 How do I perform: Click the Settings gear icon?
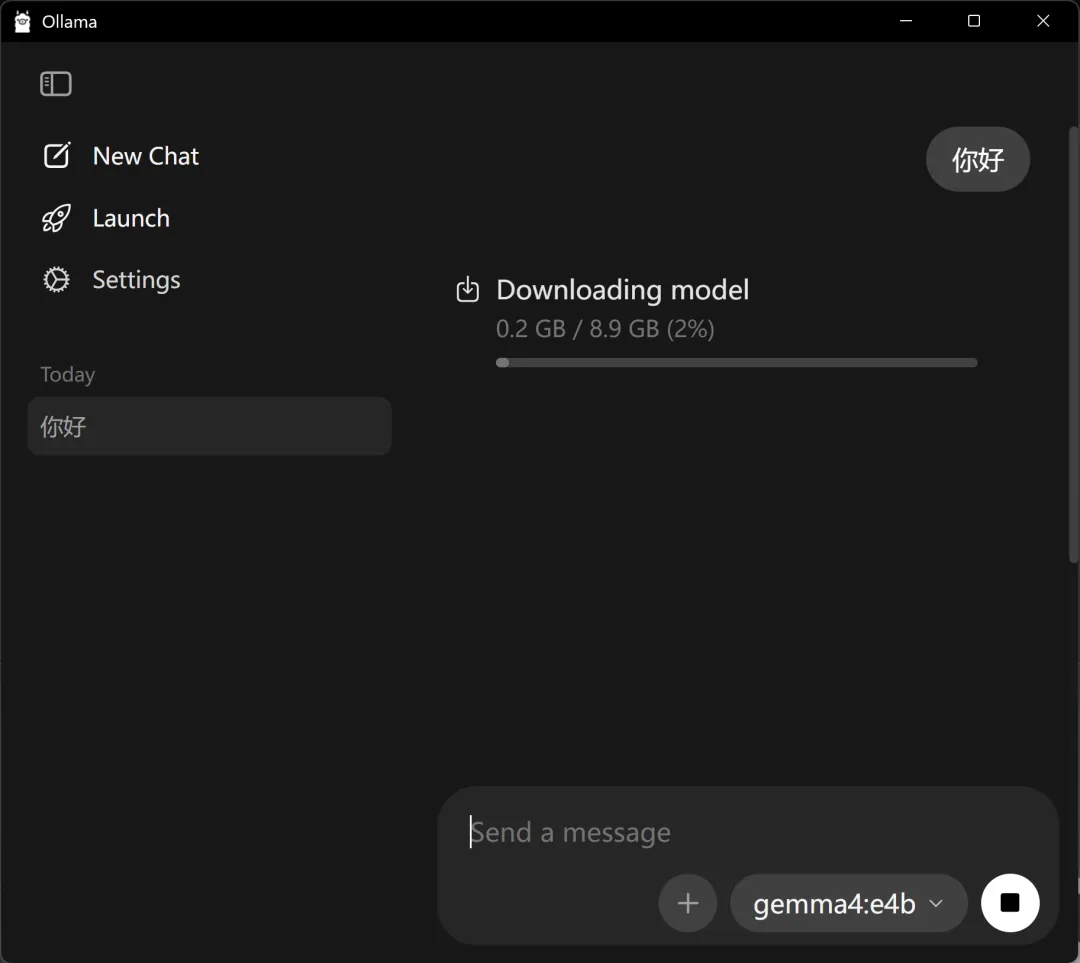pos(56,280)
